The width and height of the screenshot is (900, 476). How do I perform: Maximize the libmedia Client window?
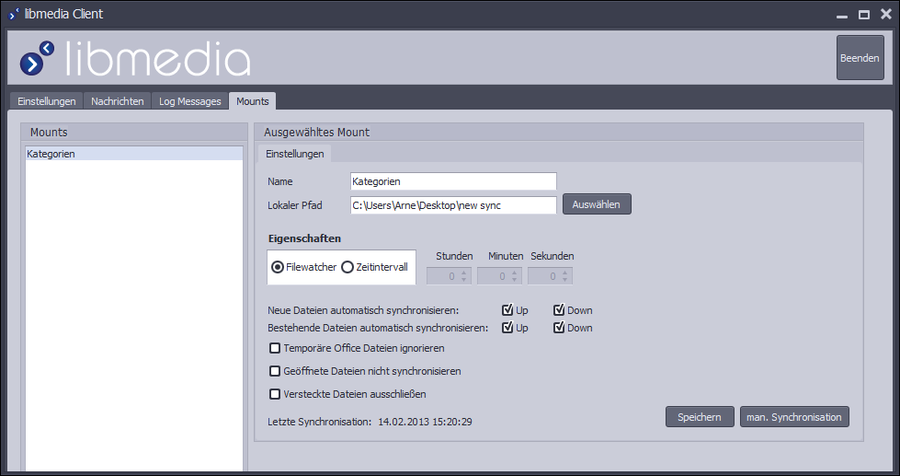point(864,15)
